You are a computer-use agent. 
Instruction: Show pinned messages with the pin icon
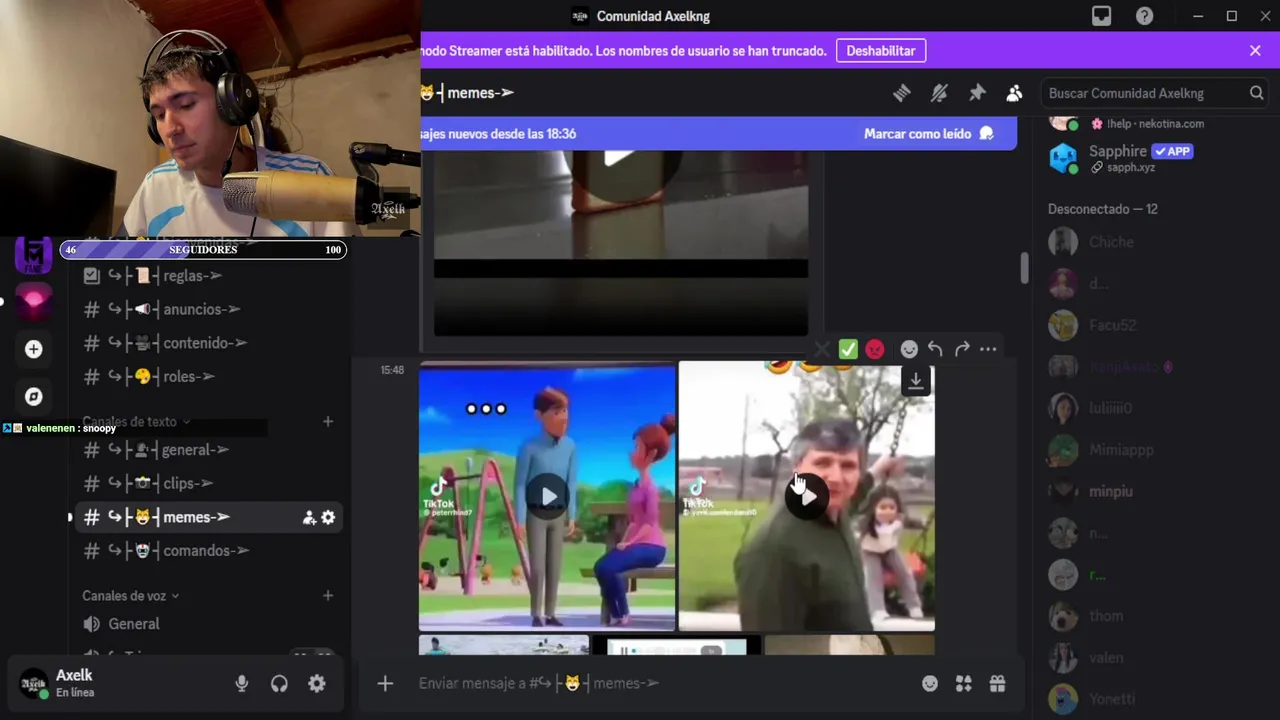[977, 93]
